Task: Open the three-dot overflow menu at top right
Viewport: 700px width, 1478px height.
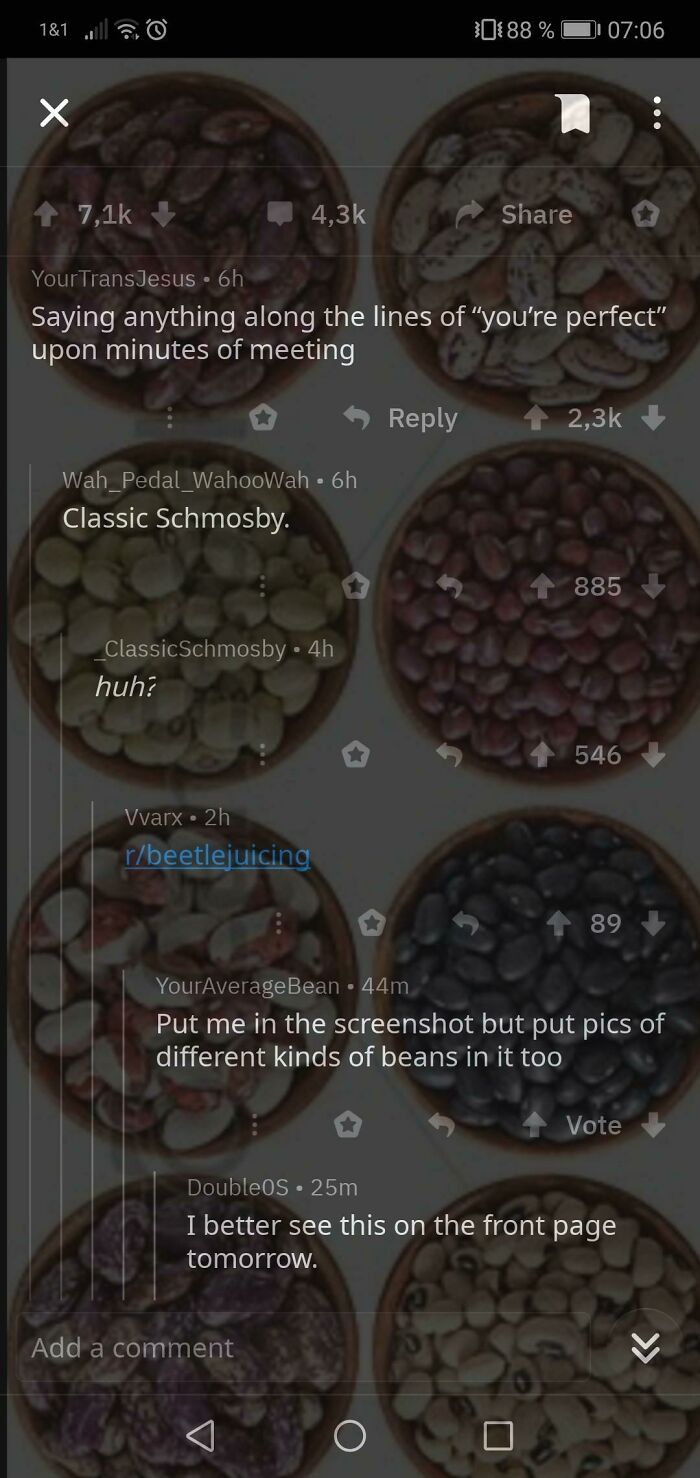Action: [656, 113]
